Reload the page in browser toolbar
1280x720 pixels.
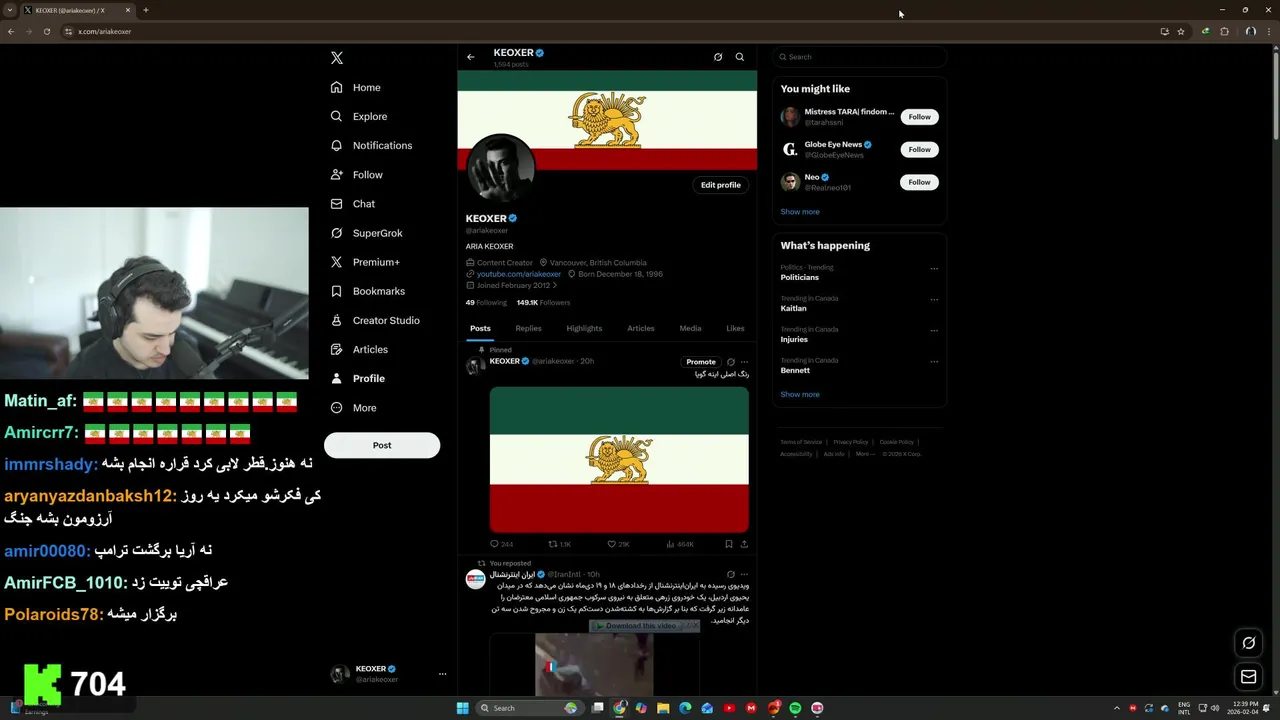(46, 31)
